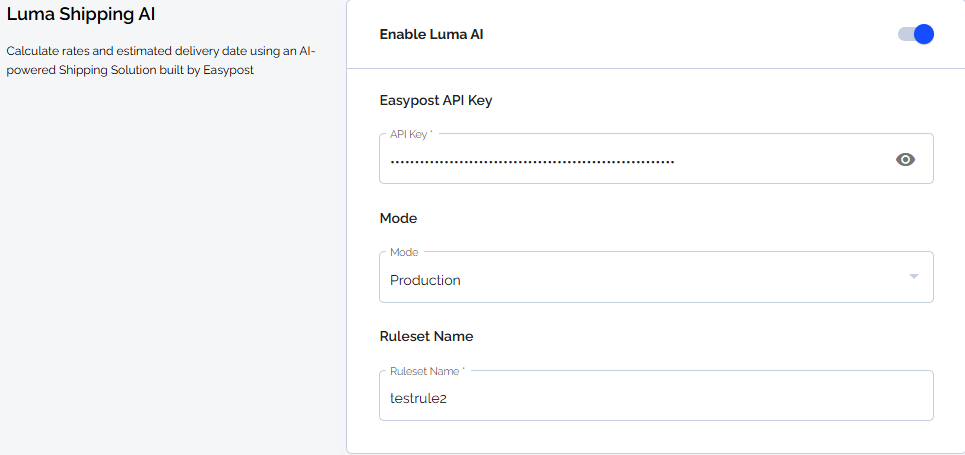The image size is (965, 455).
Task: Expand the Mode dropdown arrow
Action: [x=914, y=276]
